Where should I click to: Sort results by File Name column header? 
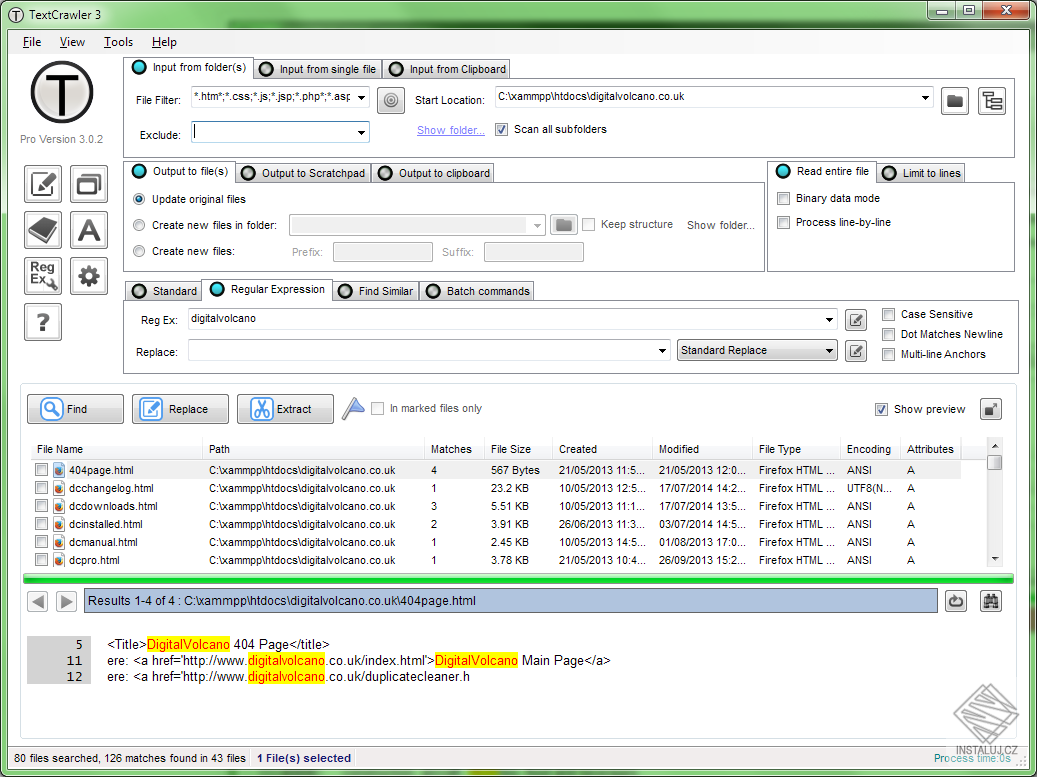[116, 449]
